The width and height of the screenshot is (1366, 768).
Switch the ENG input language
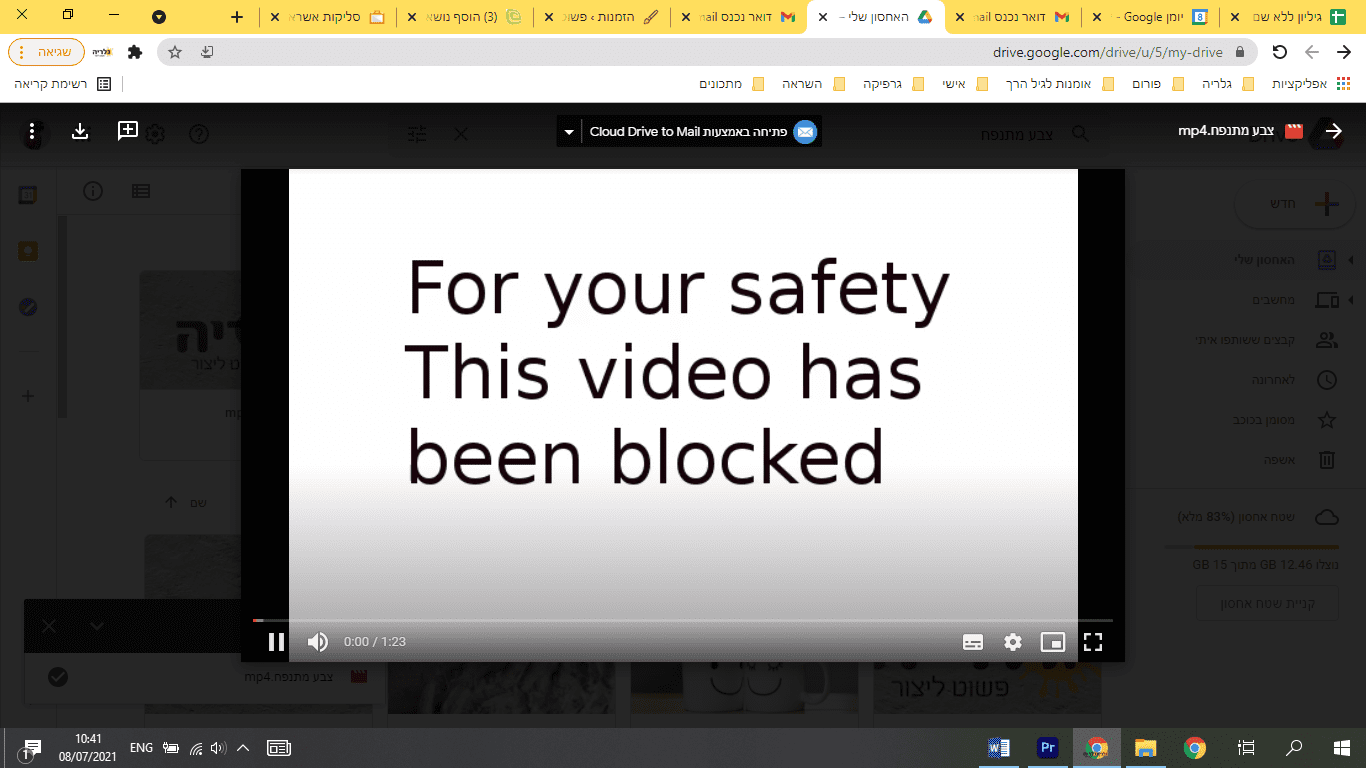142,747
